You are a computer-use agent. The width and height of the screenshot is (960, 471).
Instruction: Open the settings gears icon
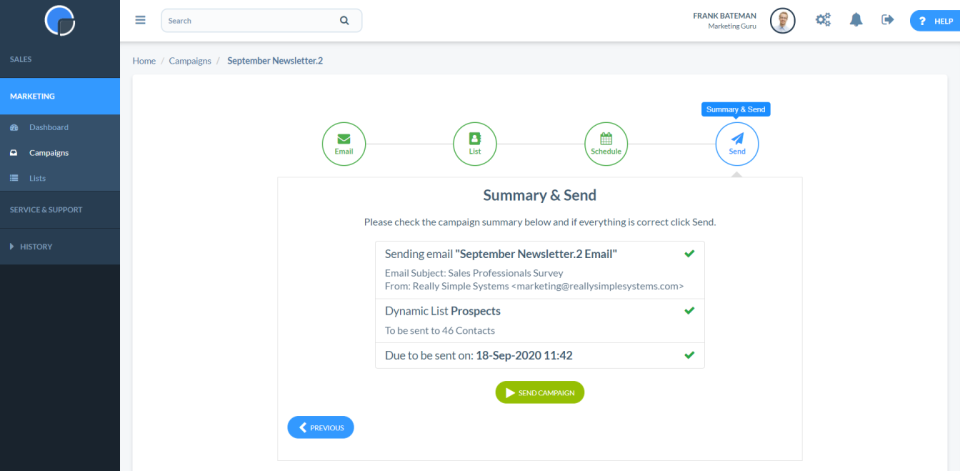tap(823, 20)
